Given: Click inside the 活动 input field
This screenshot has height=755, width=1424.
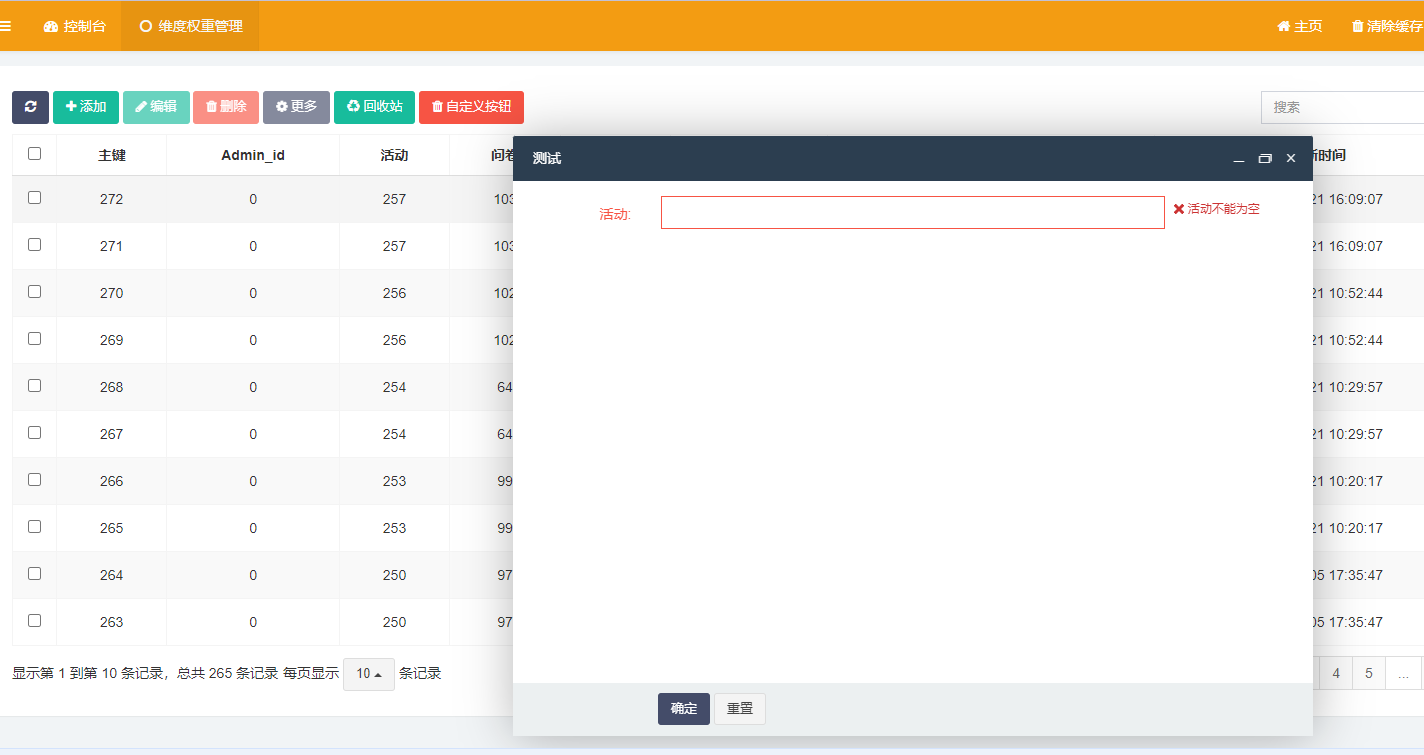Looking at the screenshot, I should click(911, 212).
